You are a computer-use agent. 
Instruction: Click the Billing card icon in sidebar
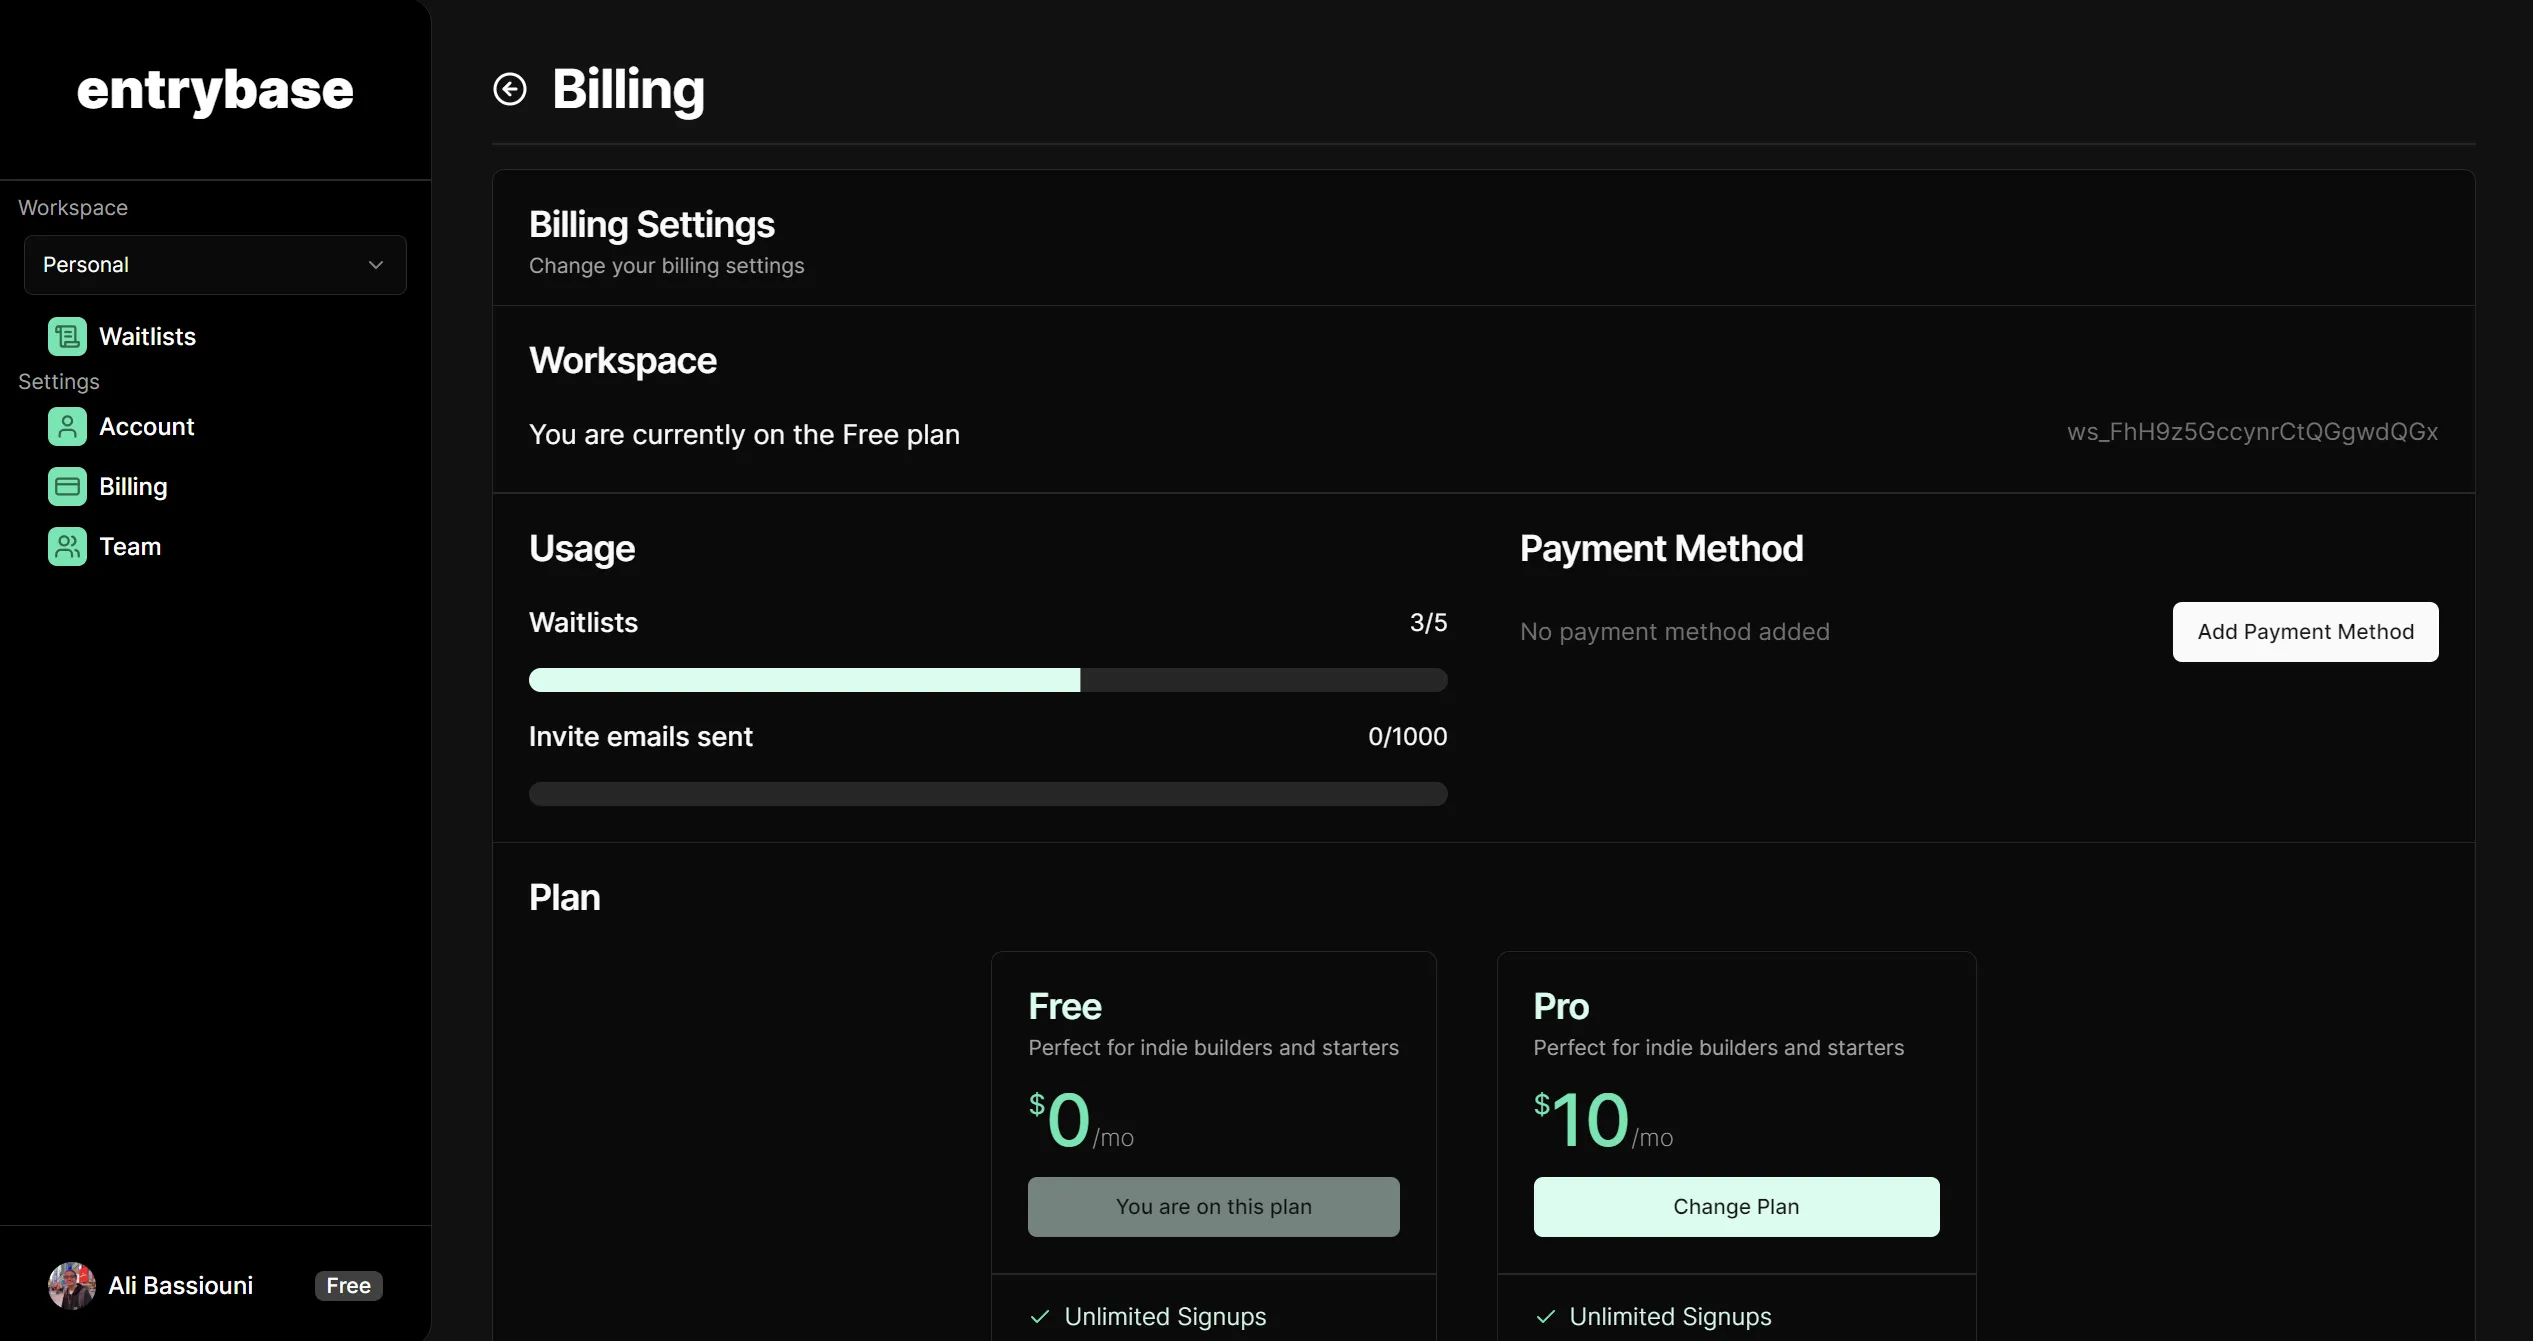tap(67, 487)
